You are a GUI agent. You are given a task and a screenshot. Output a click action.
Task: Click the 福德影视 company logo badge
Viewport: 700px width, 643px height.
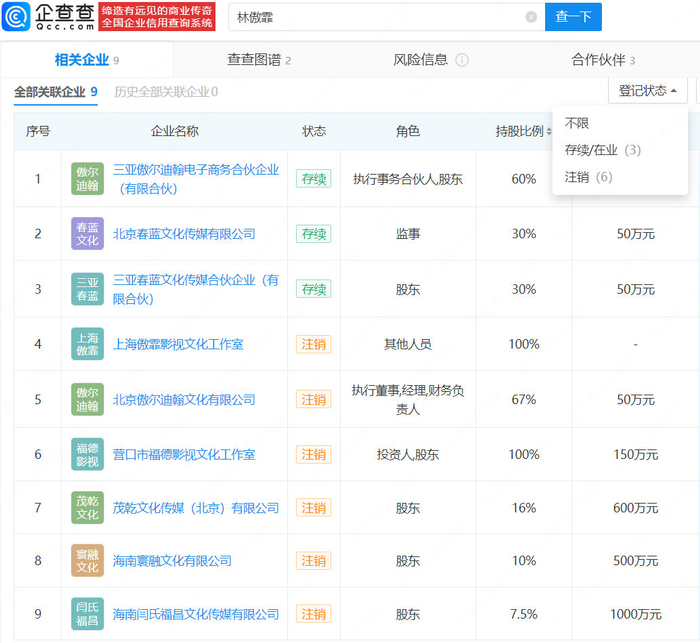[88, 455]
